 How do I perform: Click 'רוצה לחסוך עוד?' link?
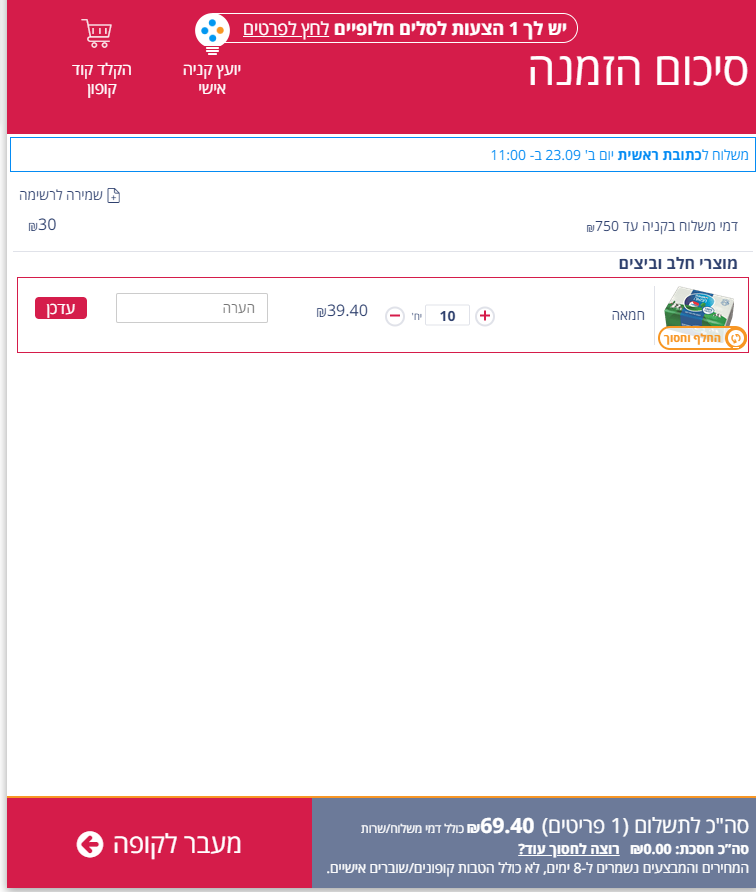tap(568, 849)
